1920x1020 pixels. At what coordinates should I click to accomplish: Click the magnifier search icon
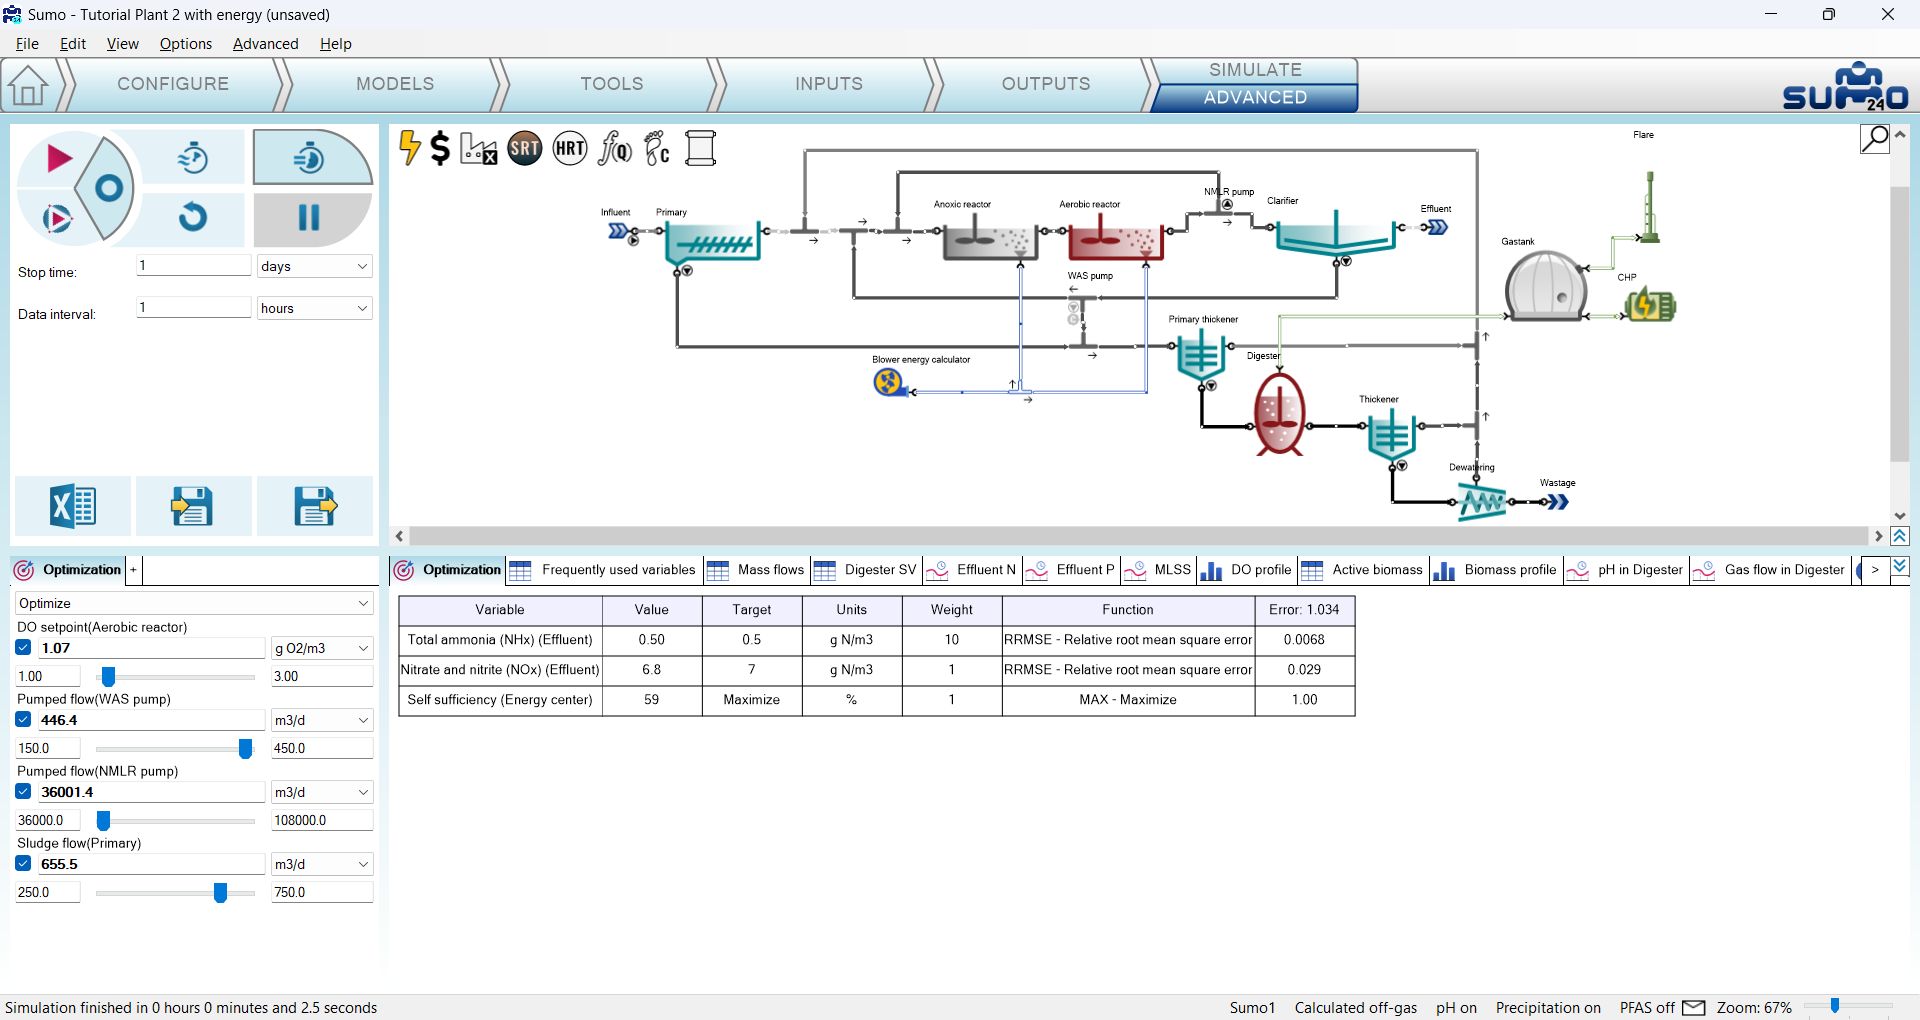click(1874, 138)
